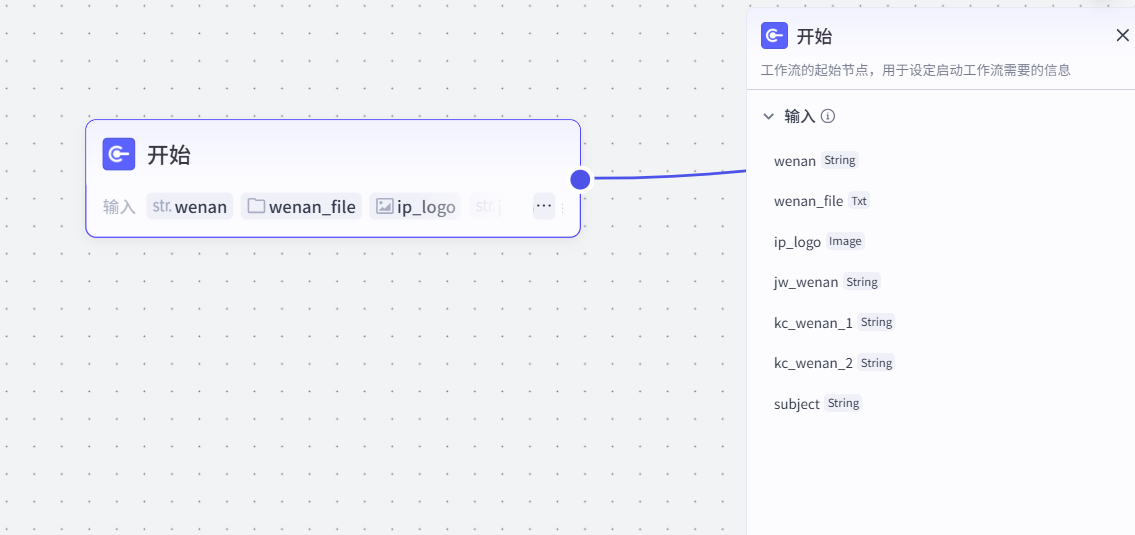Viewport: 1135px width, 535px height.
Task: Click the ip_logo name in the side panel
Action: coord(797,242)
